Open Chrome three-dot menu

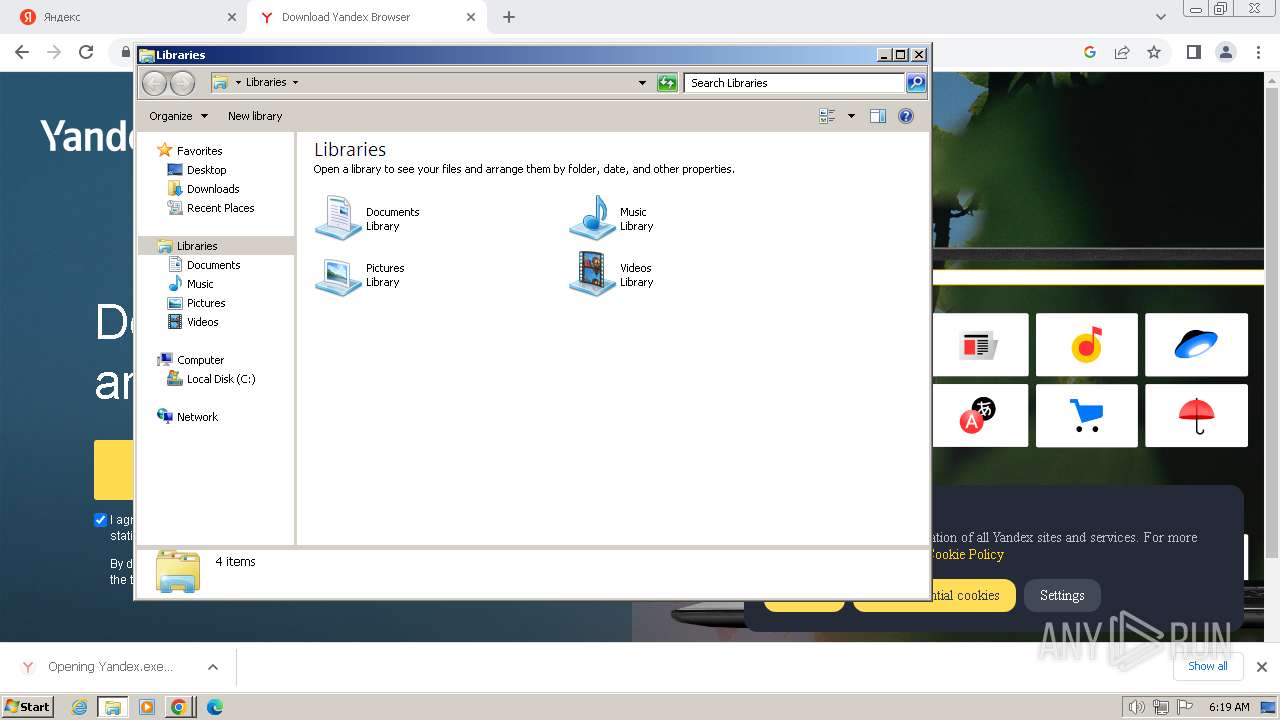(1258, 52)
